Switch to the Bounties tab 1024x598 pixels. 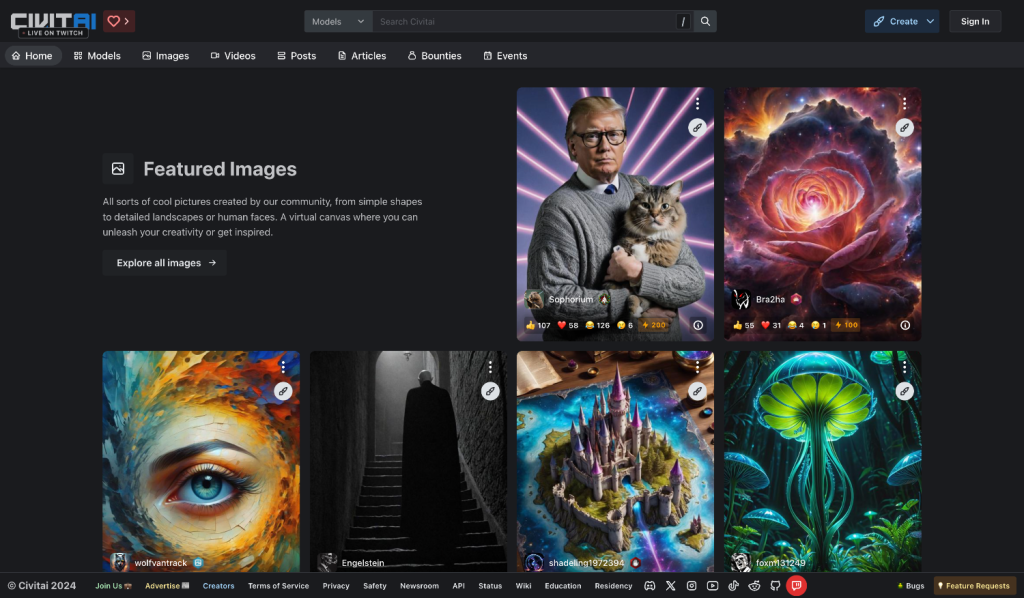coord(434,56)
